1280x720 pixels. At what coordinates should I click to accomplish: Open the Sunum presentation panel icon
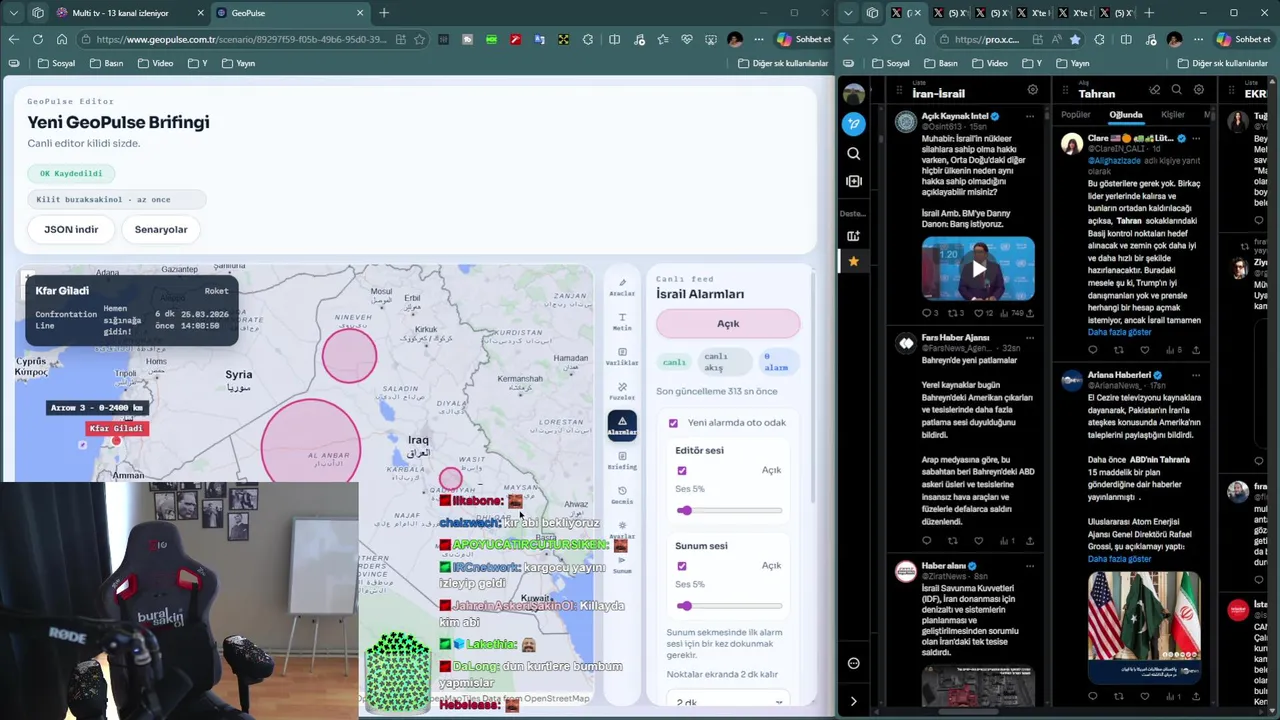[622, 564]
